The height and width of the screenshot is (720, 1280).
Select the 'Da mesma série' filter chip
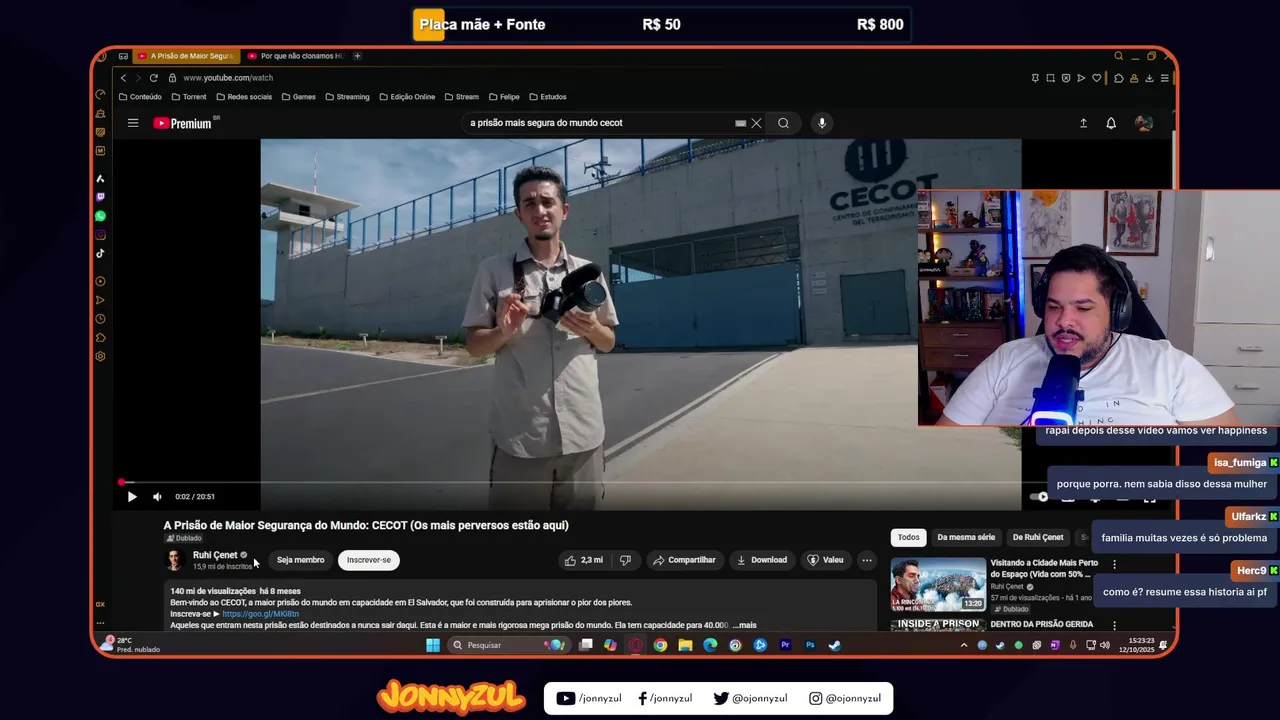[x=966, y=537]
